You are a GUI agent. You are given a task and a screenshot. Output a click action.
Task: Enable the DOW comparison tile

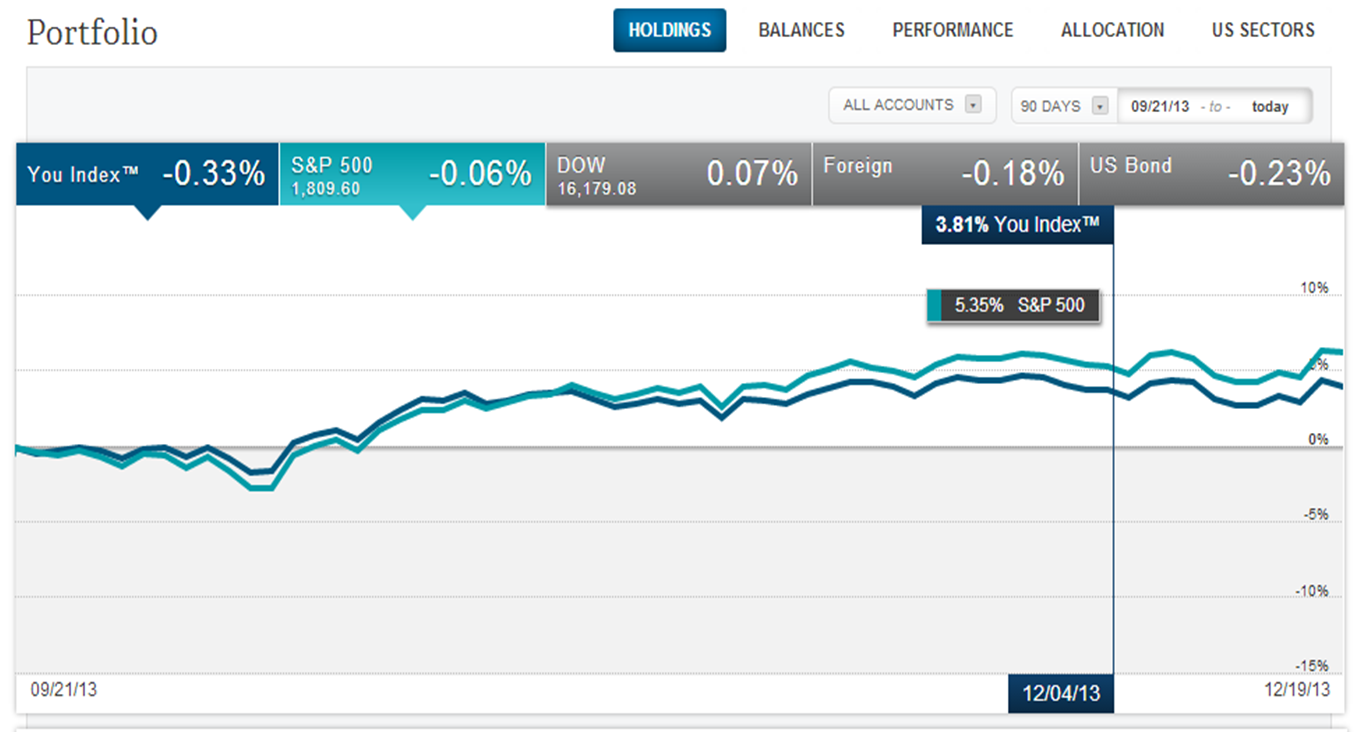(679, 174)
